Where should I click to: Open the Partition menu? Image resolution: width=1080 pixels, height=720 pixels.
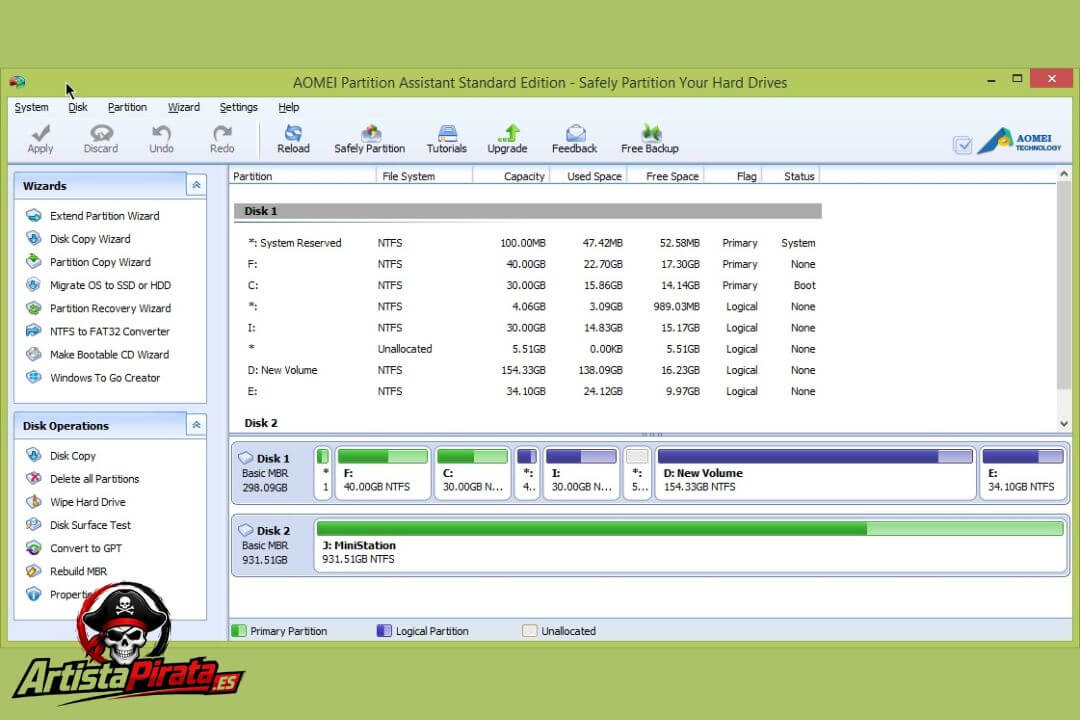tap(127, 107)
